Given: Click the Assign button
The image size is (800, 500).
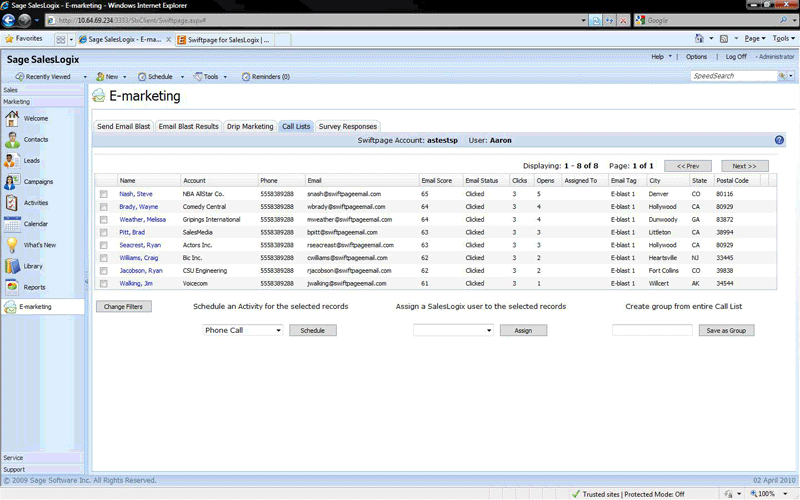Looking at the screenshot, I should tap(523, 330).
